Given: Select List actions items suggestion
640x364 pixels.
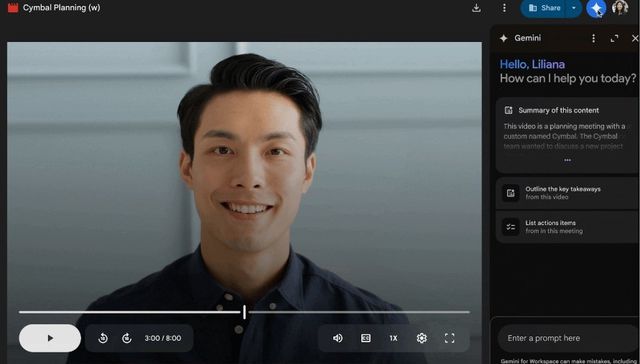Looking at the screenshot, I should pyautogui.click(x=567, y=227).
